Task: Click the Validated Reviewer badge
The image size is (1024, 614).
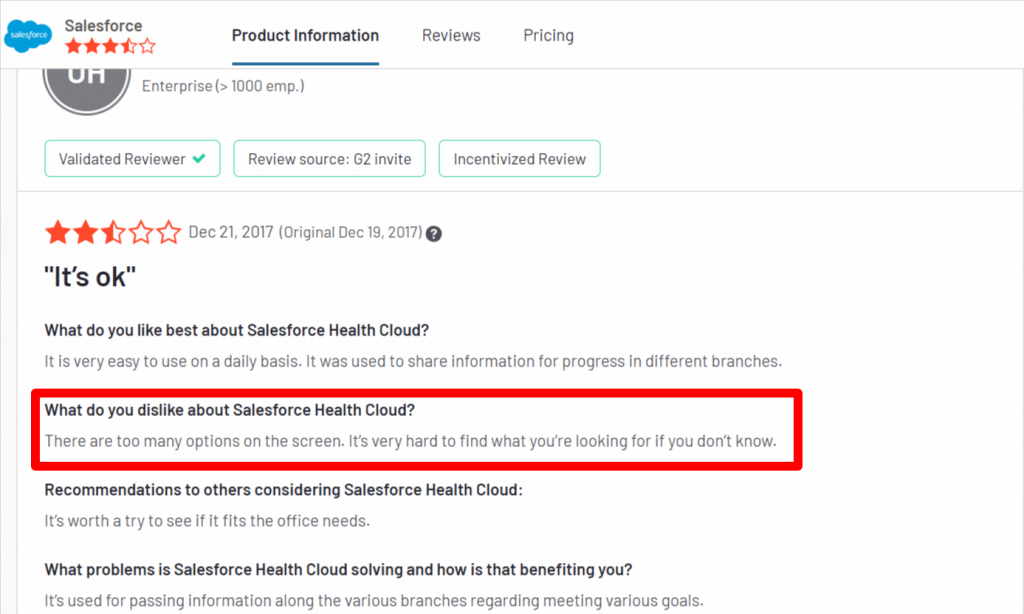Action: (132, 158)
